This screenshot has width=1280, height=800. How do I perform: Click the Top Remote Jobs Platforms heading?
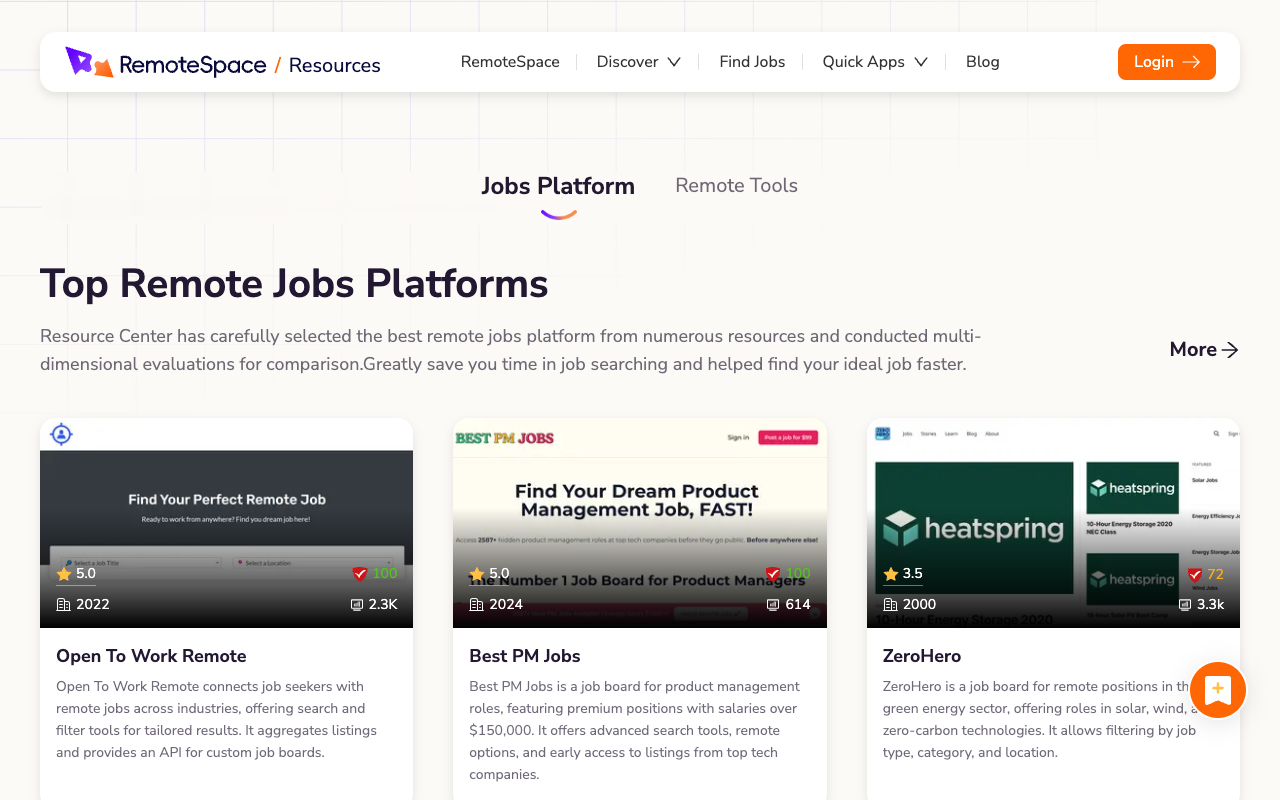click(x=294, y=284)
